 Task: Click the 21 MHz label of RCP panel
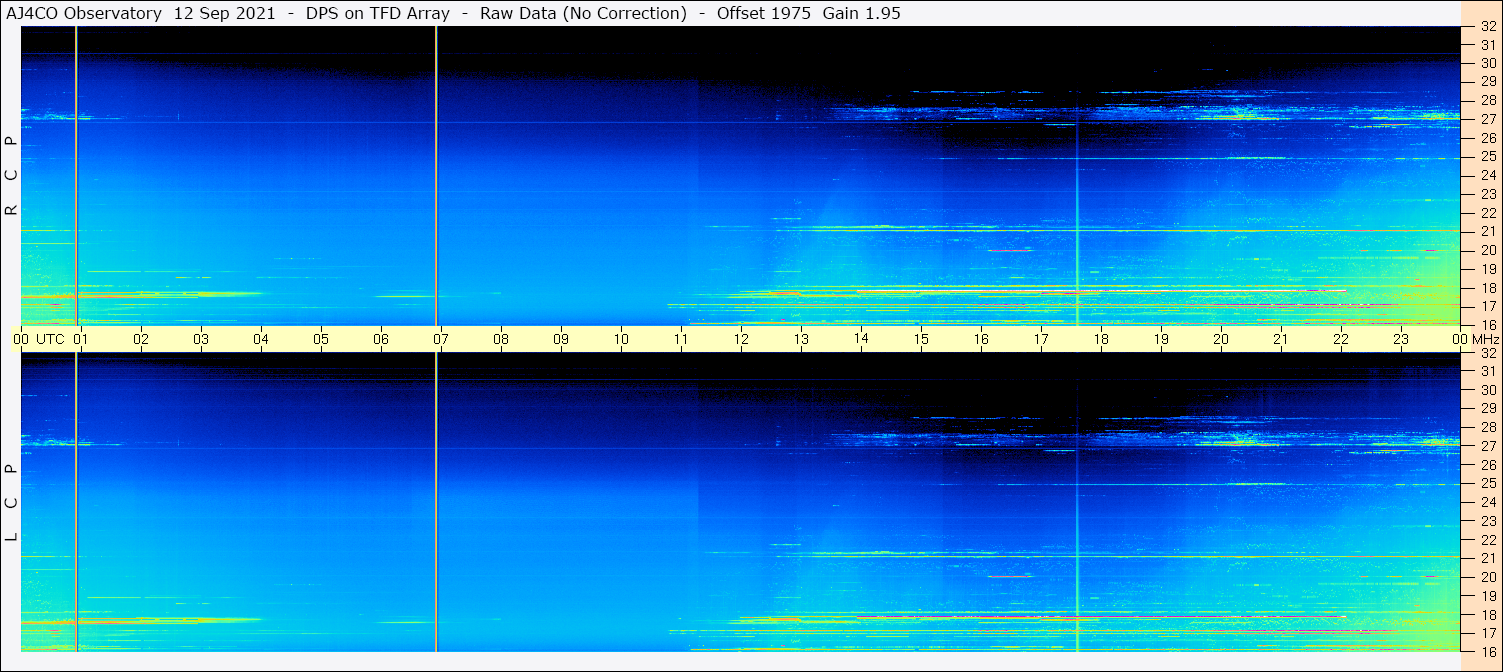click(1487, 231)
